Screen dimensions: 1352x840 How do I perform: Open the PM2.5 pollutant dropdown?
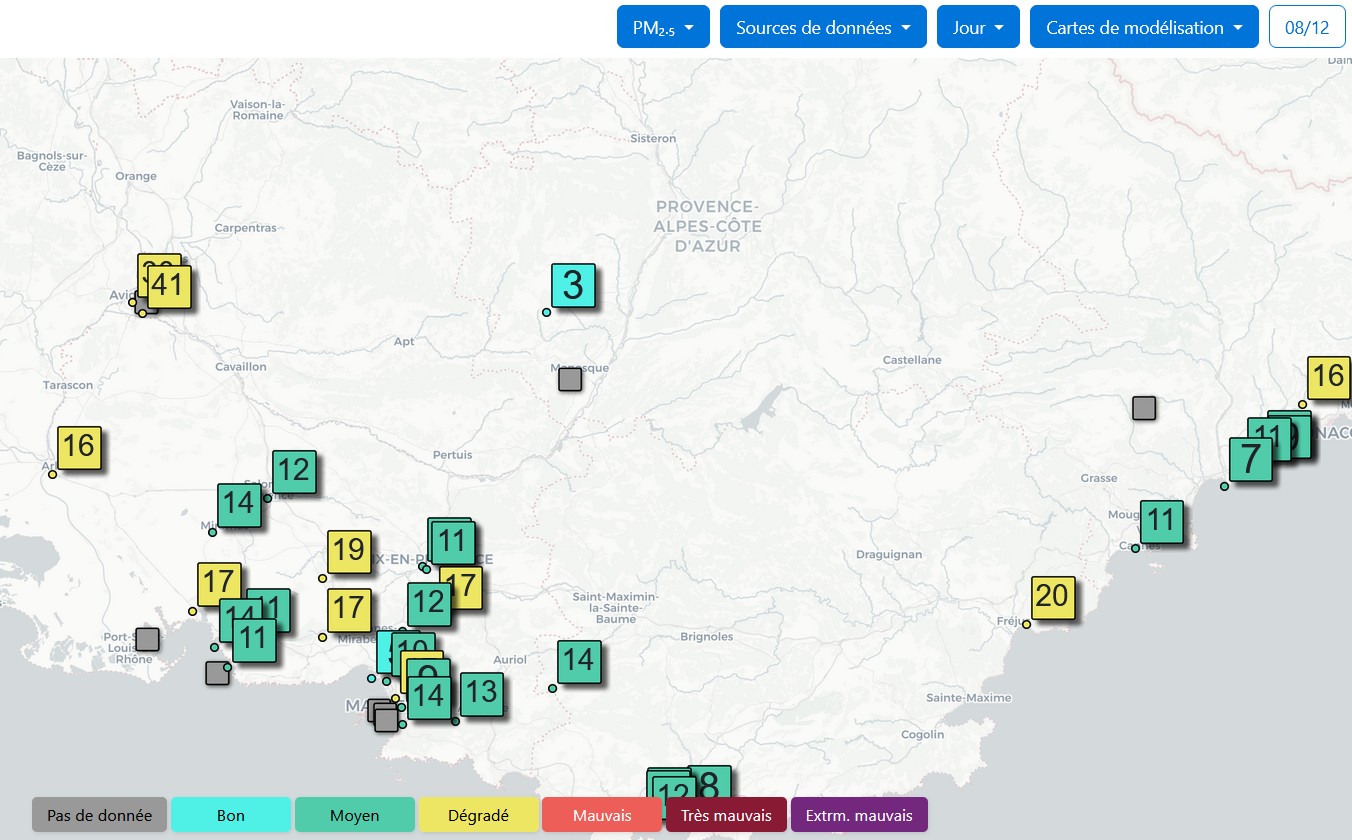[663, 27]
